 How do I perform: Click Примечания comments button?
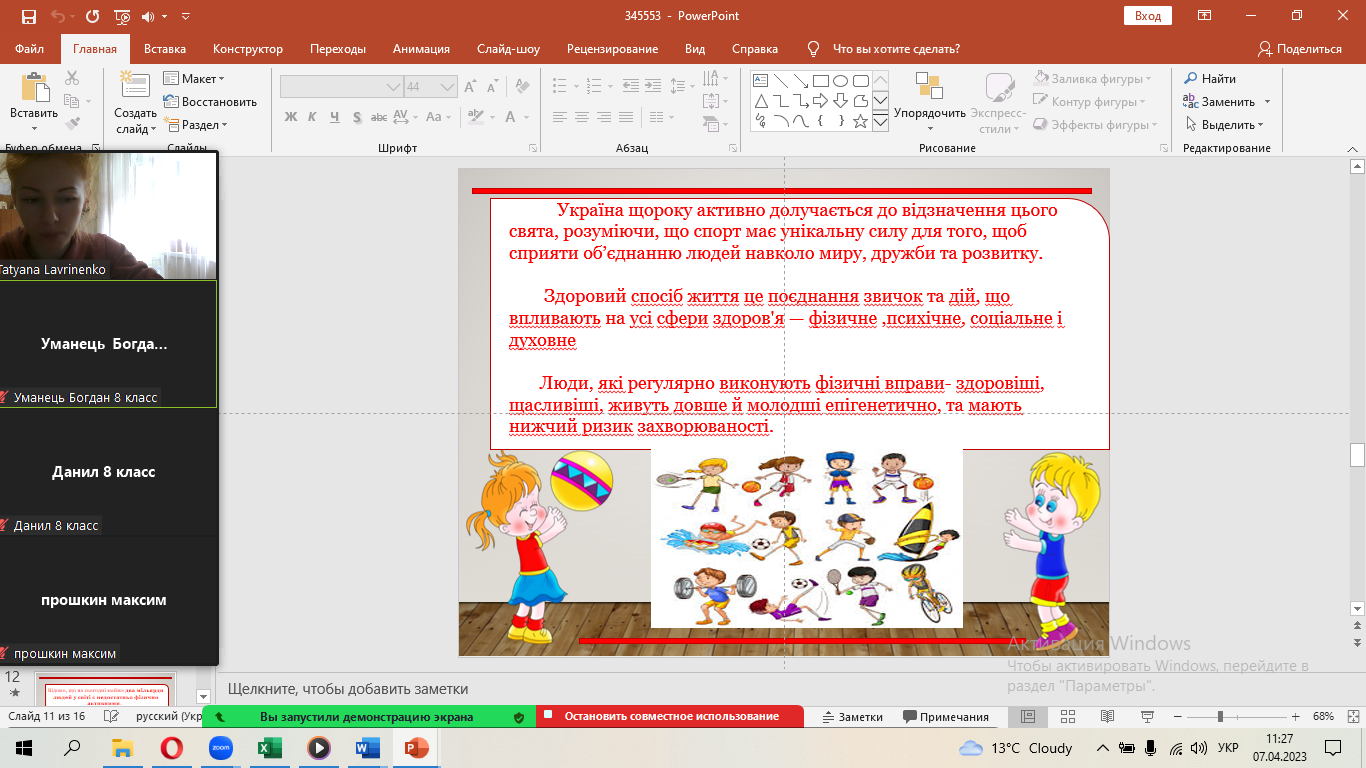(x=946, y=717)
